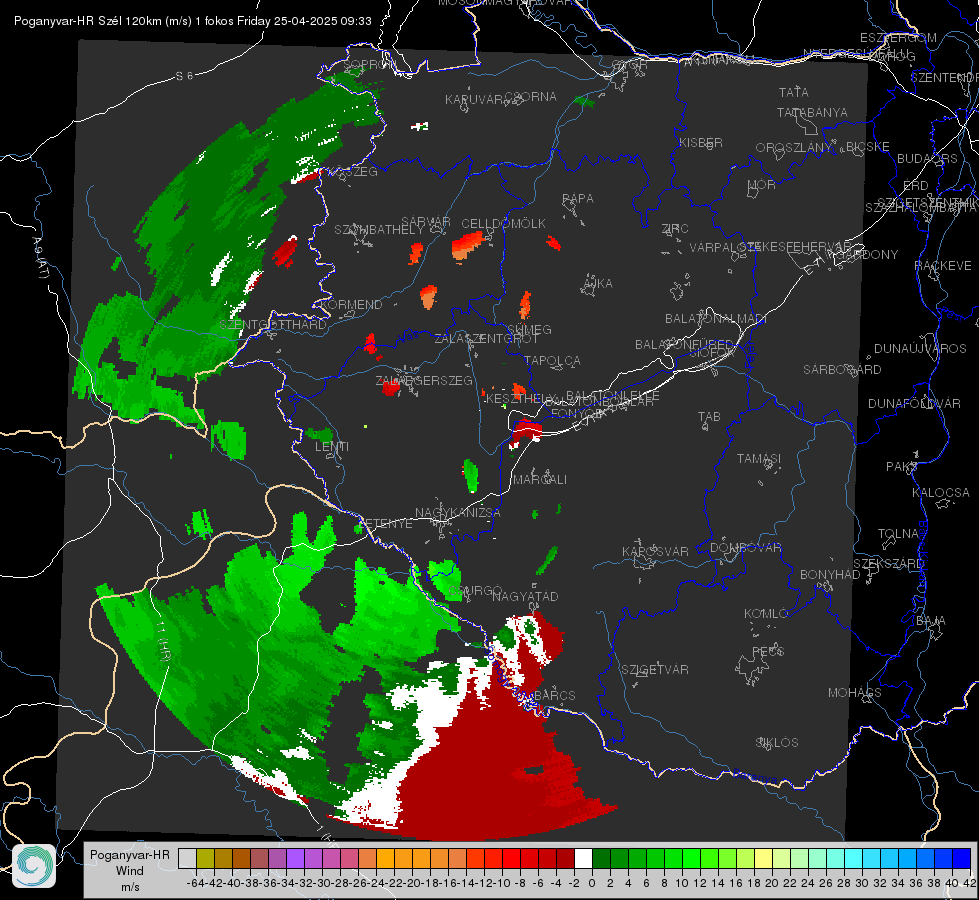Click the DOMBÓVÁR city label
The height and width of the screenshot is (900, 979).
(745, 548)
